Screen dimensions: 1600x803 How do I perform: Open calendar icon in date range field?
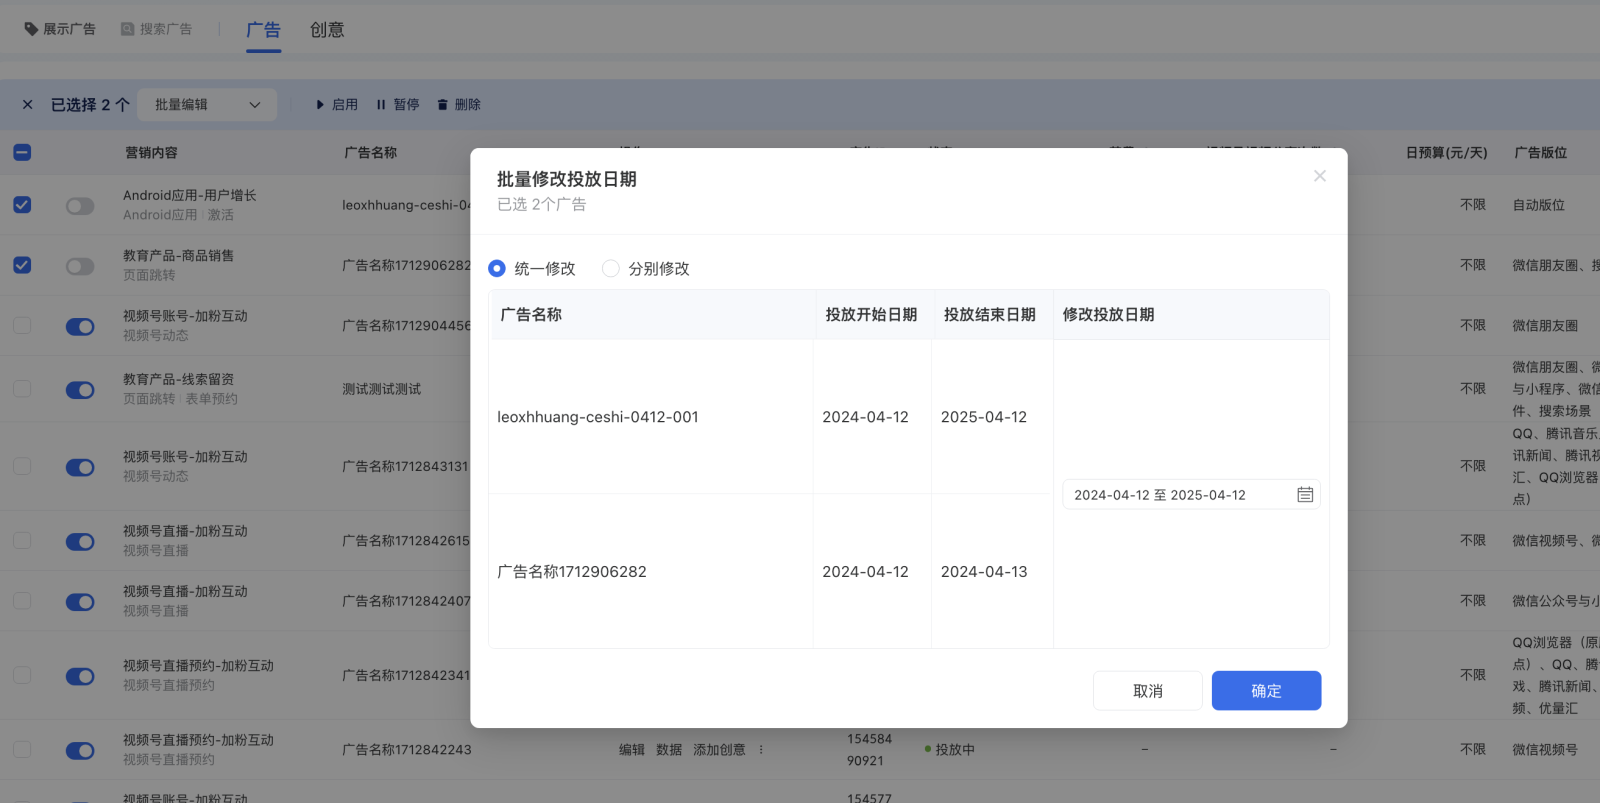tap(1305, 495)
